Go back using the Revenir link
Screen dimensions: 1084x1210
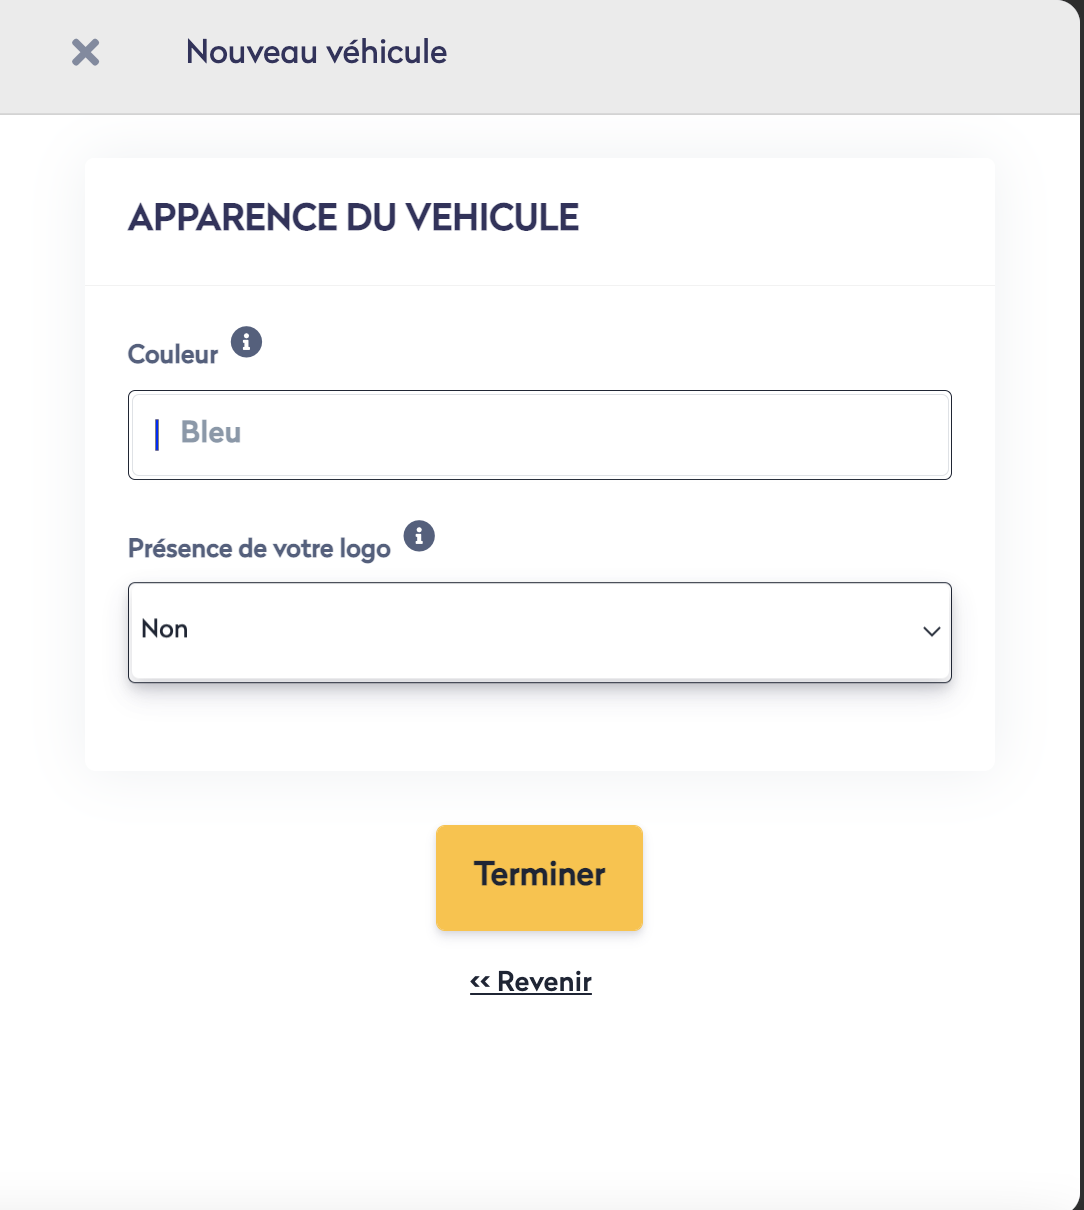[x=531, y=982]
